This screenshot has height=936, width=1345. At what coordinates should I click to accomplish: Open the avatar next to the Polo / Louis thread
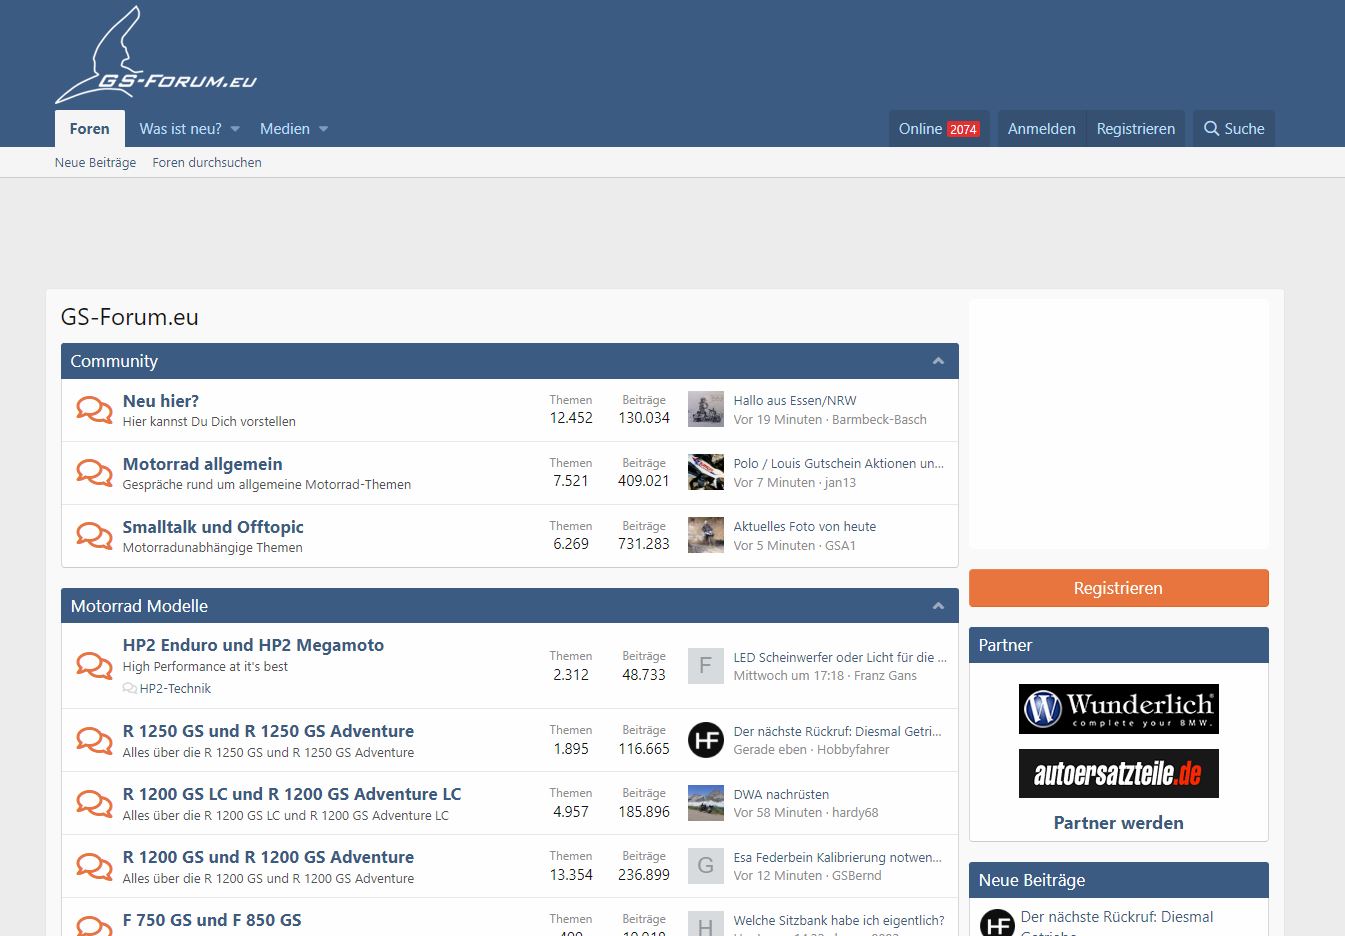pyautogui.click(x=706, y=473)
